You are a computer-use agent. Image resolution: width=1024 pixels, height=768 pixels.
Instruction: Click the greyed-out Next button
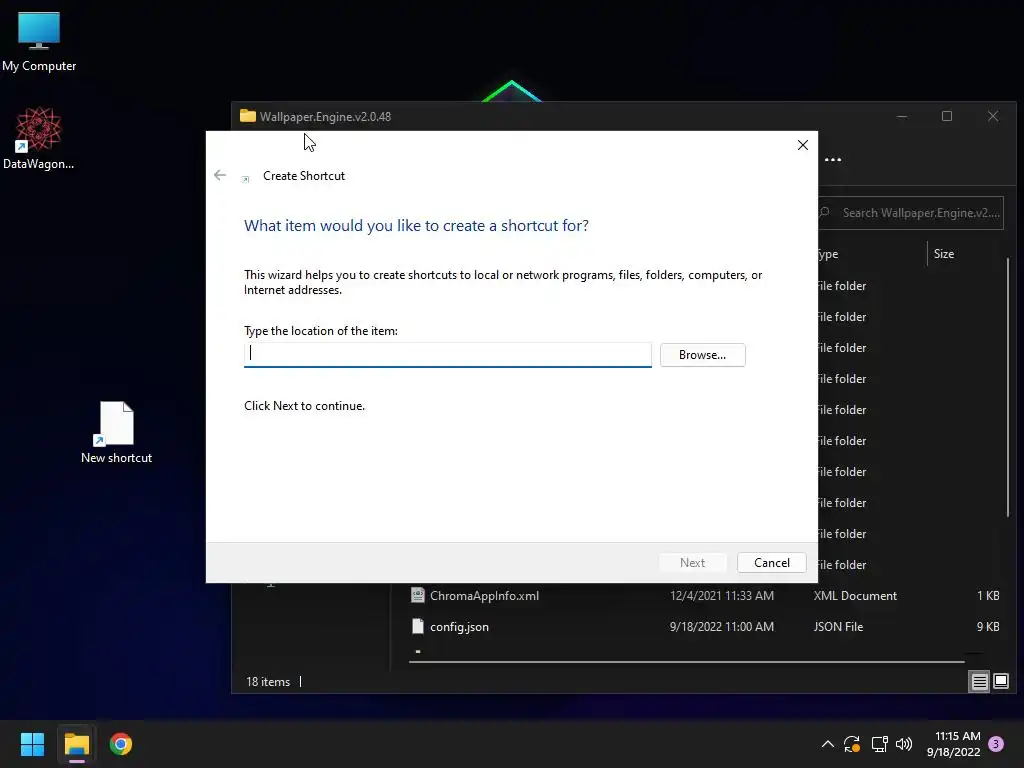(692, 562)
